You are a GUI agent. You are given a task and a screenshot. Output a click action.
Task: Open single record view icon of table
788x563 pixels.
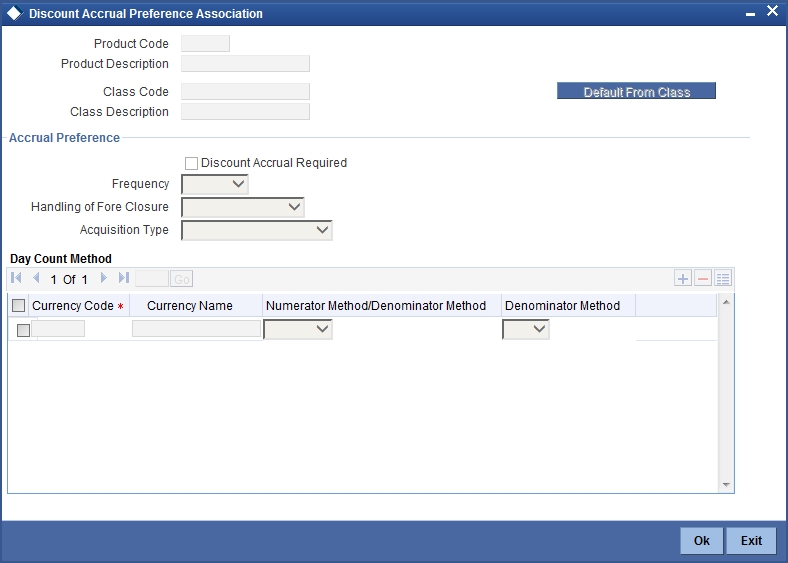[x=723, y=278]
